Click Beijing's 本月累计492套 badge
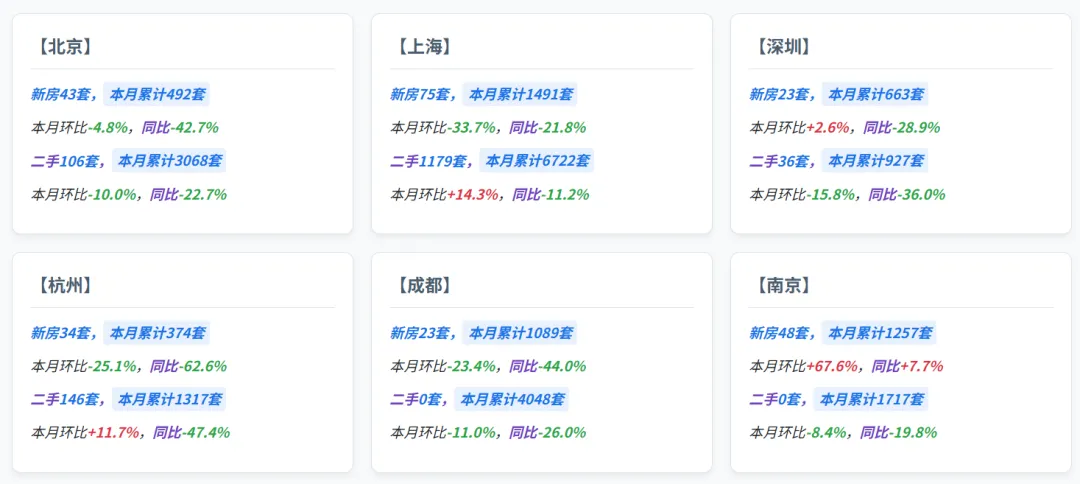Viewport: 1080px width, 484px height. point(156,94)
